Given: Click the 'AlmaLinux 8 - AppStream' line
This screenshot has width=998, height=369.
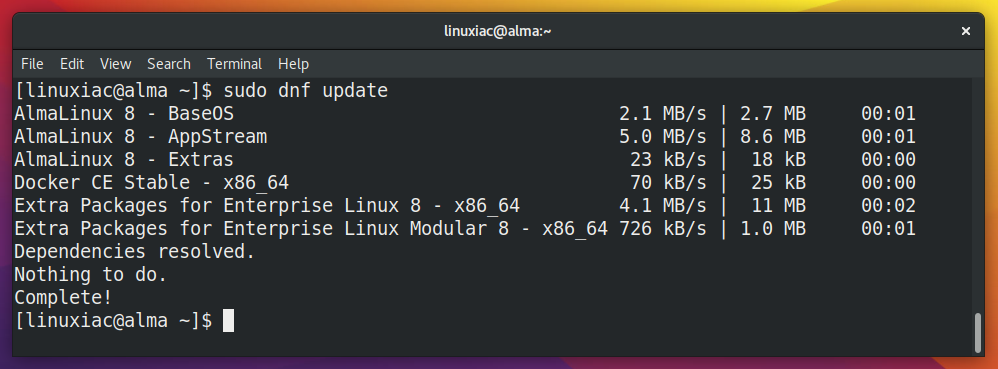Looking at the screenshot, I should pyautogui.click(x=465, y=137).
